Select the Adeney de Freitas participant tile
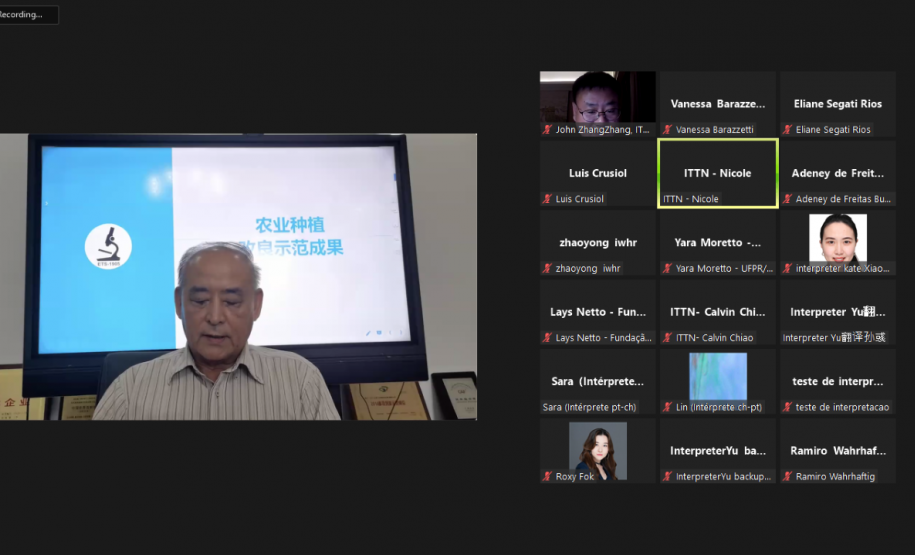 coord(837,173)
